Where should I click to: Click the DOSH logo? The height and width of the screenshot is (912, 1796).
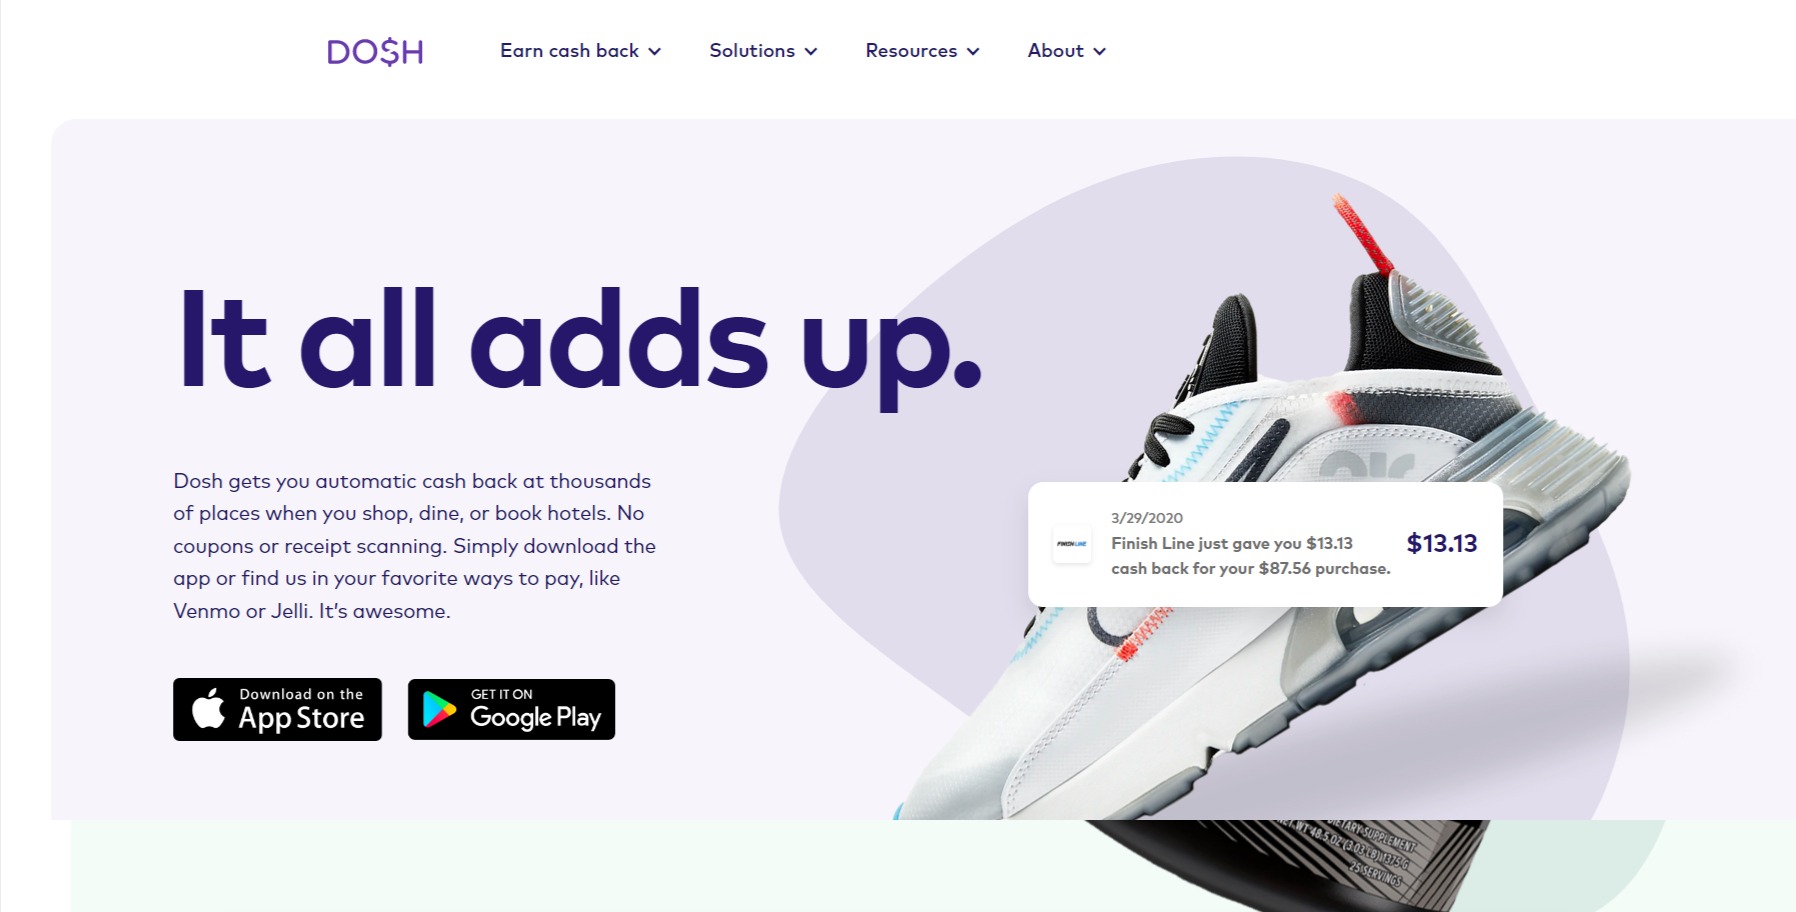375,51
